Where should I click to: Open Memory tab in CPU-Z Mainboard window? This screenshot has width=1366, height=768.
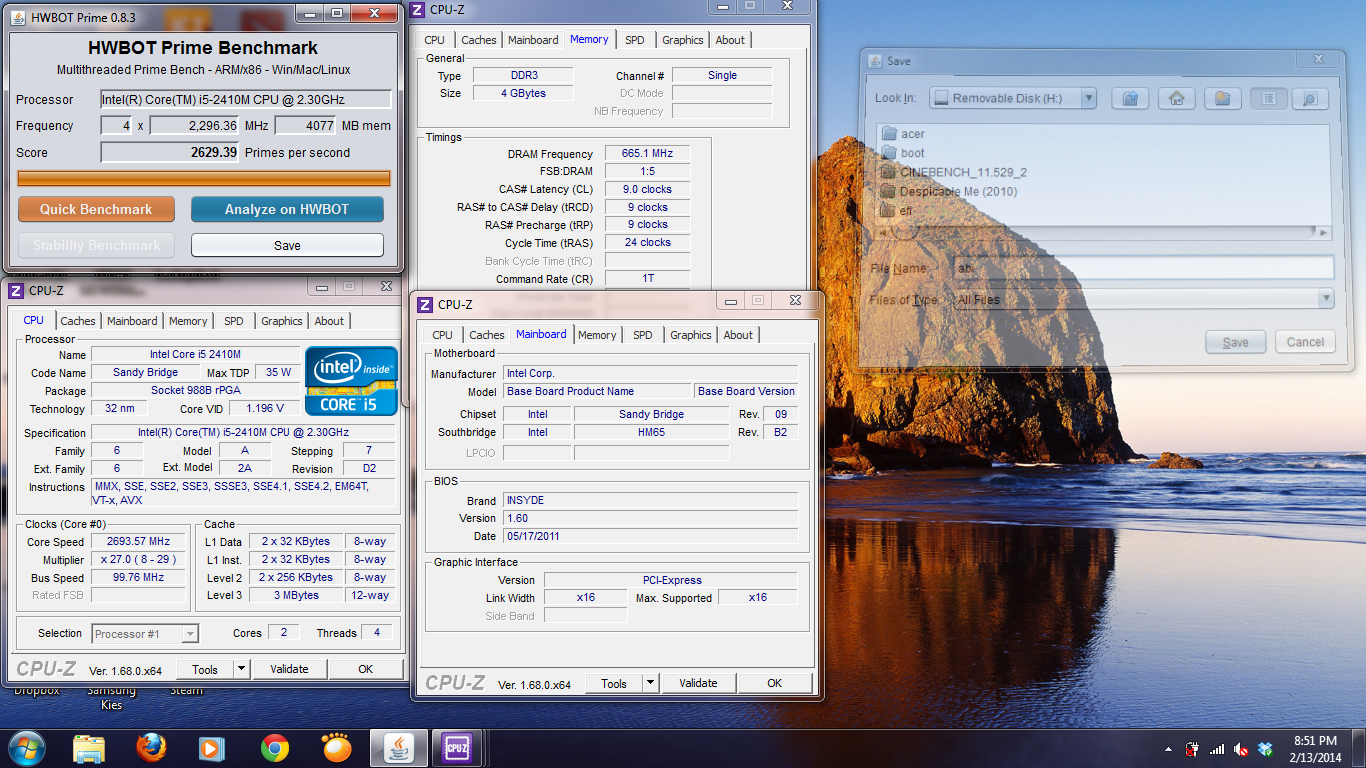597,335
